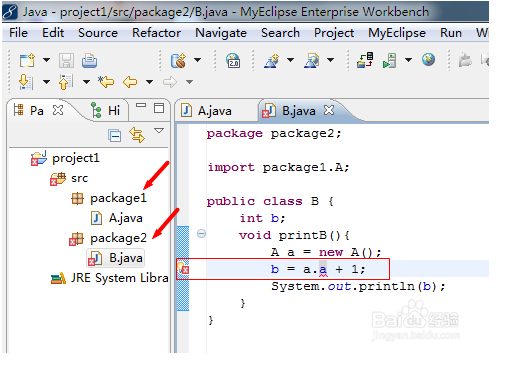Select B.java in the Package Explorer
The width and height of the screenshot is (506, 373).
click(x=116, y=258)
